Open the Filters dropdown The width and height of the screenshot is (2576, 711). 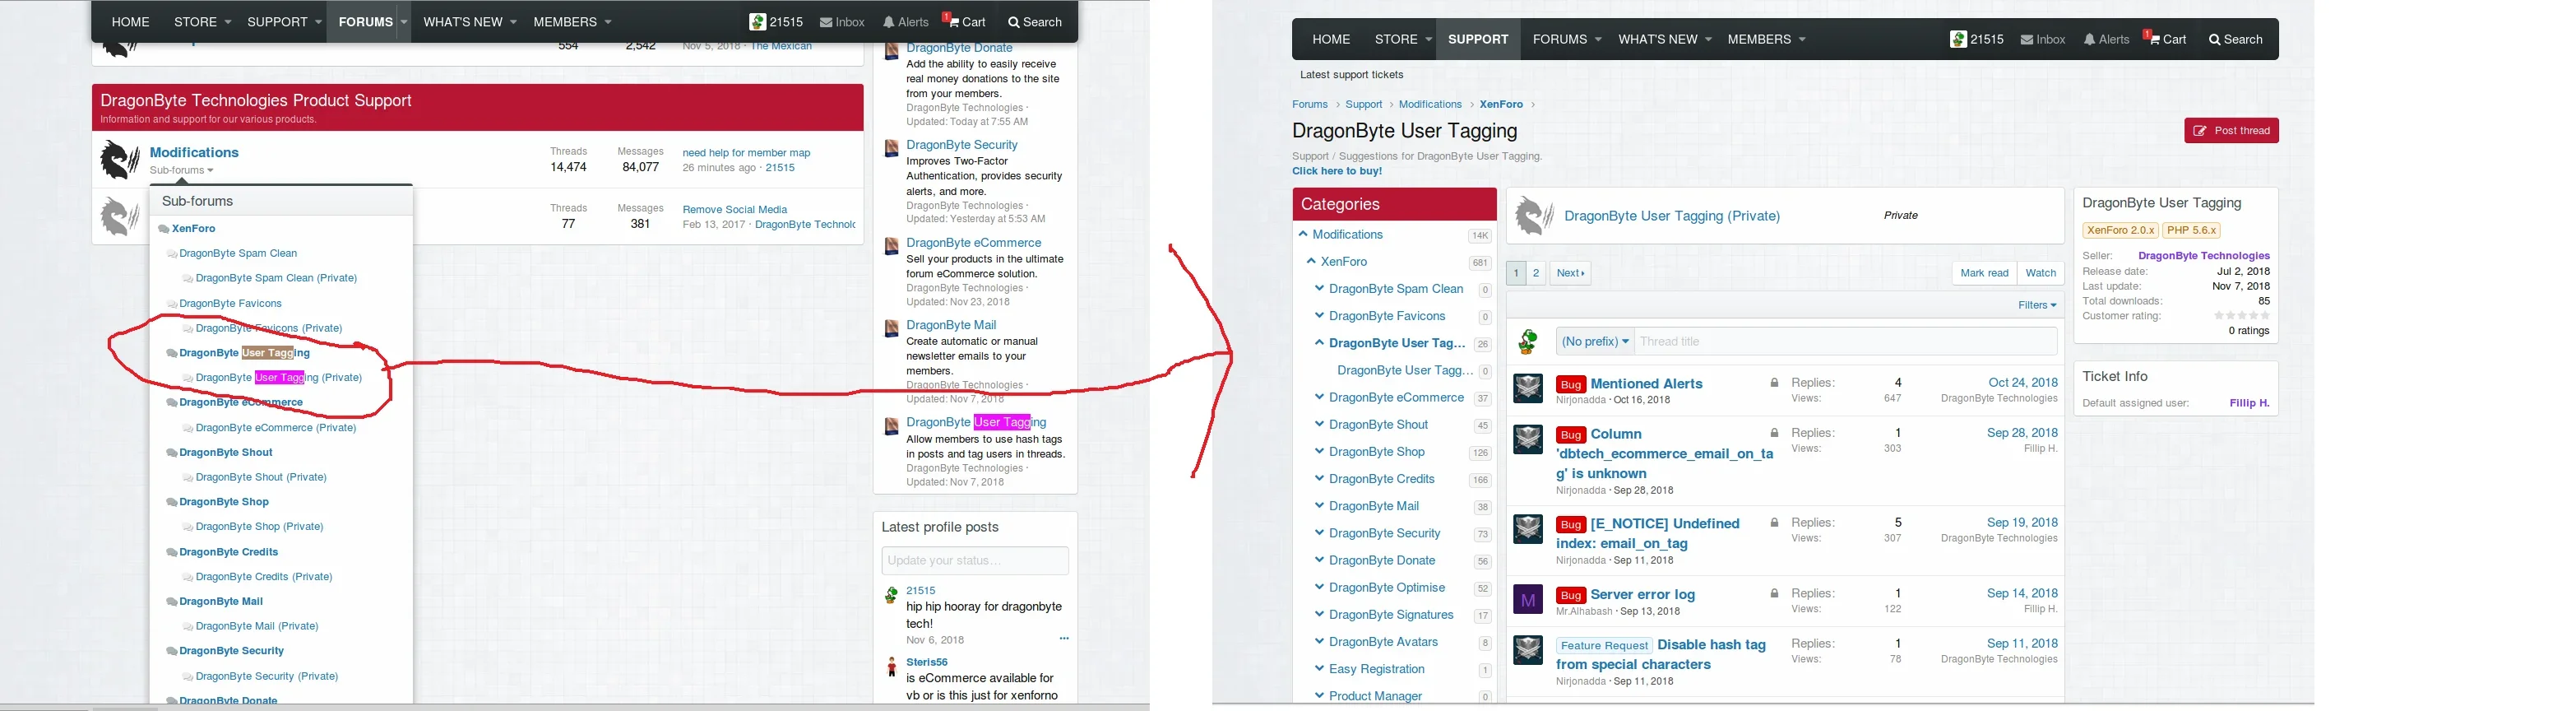[2037, 305]
